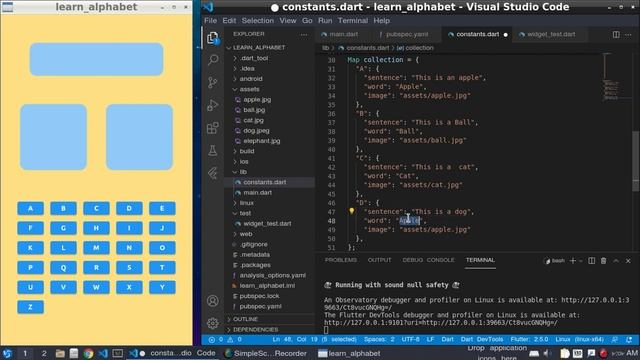Screen dimensions: 640x360
Task: Tap letter D button in learn_alphabet app
Action: pyautogui.click(x=129, y=209)
